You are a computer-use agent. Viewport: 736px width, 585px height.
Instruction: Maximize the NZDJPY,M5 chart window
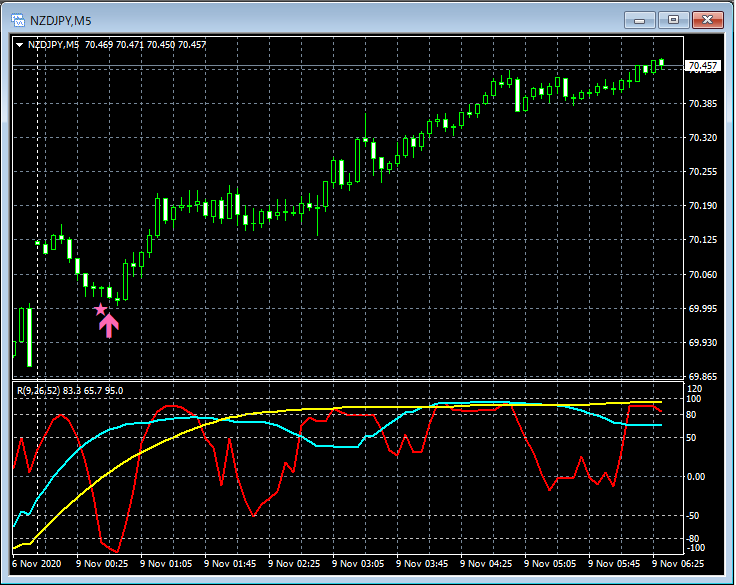(x=673, y=19)
